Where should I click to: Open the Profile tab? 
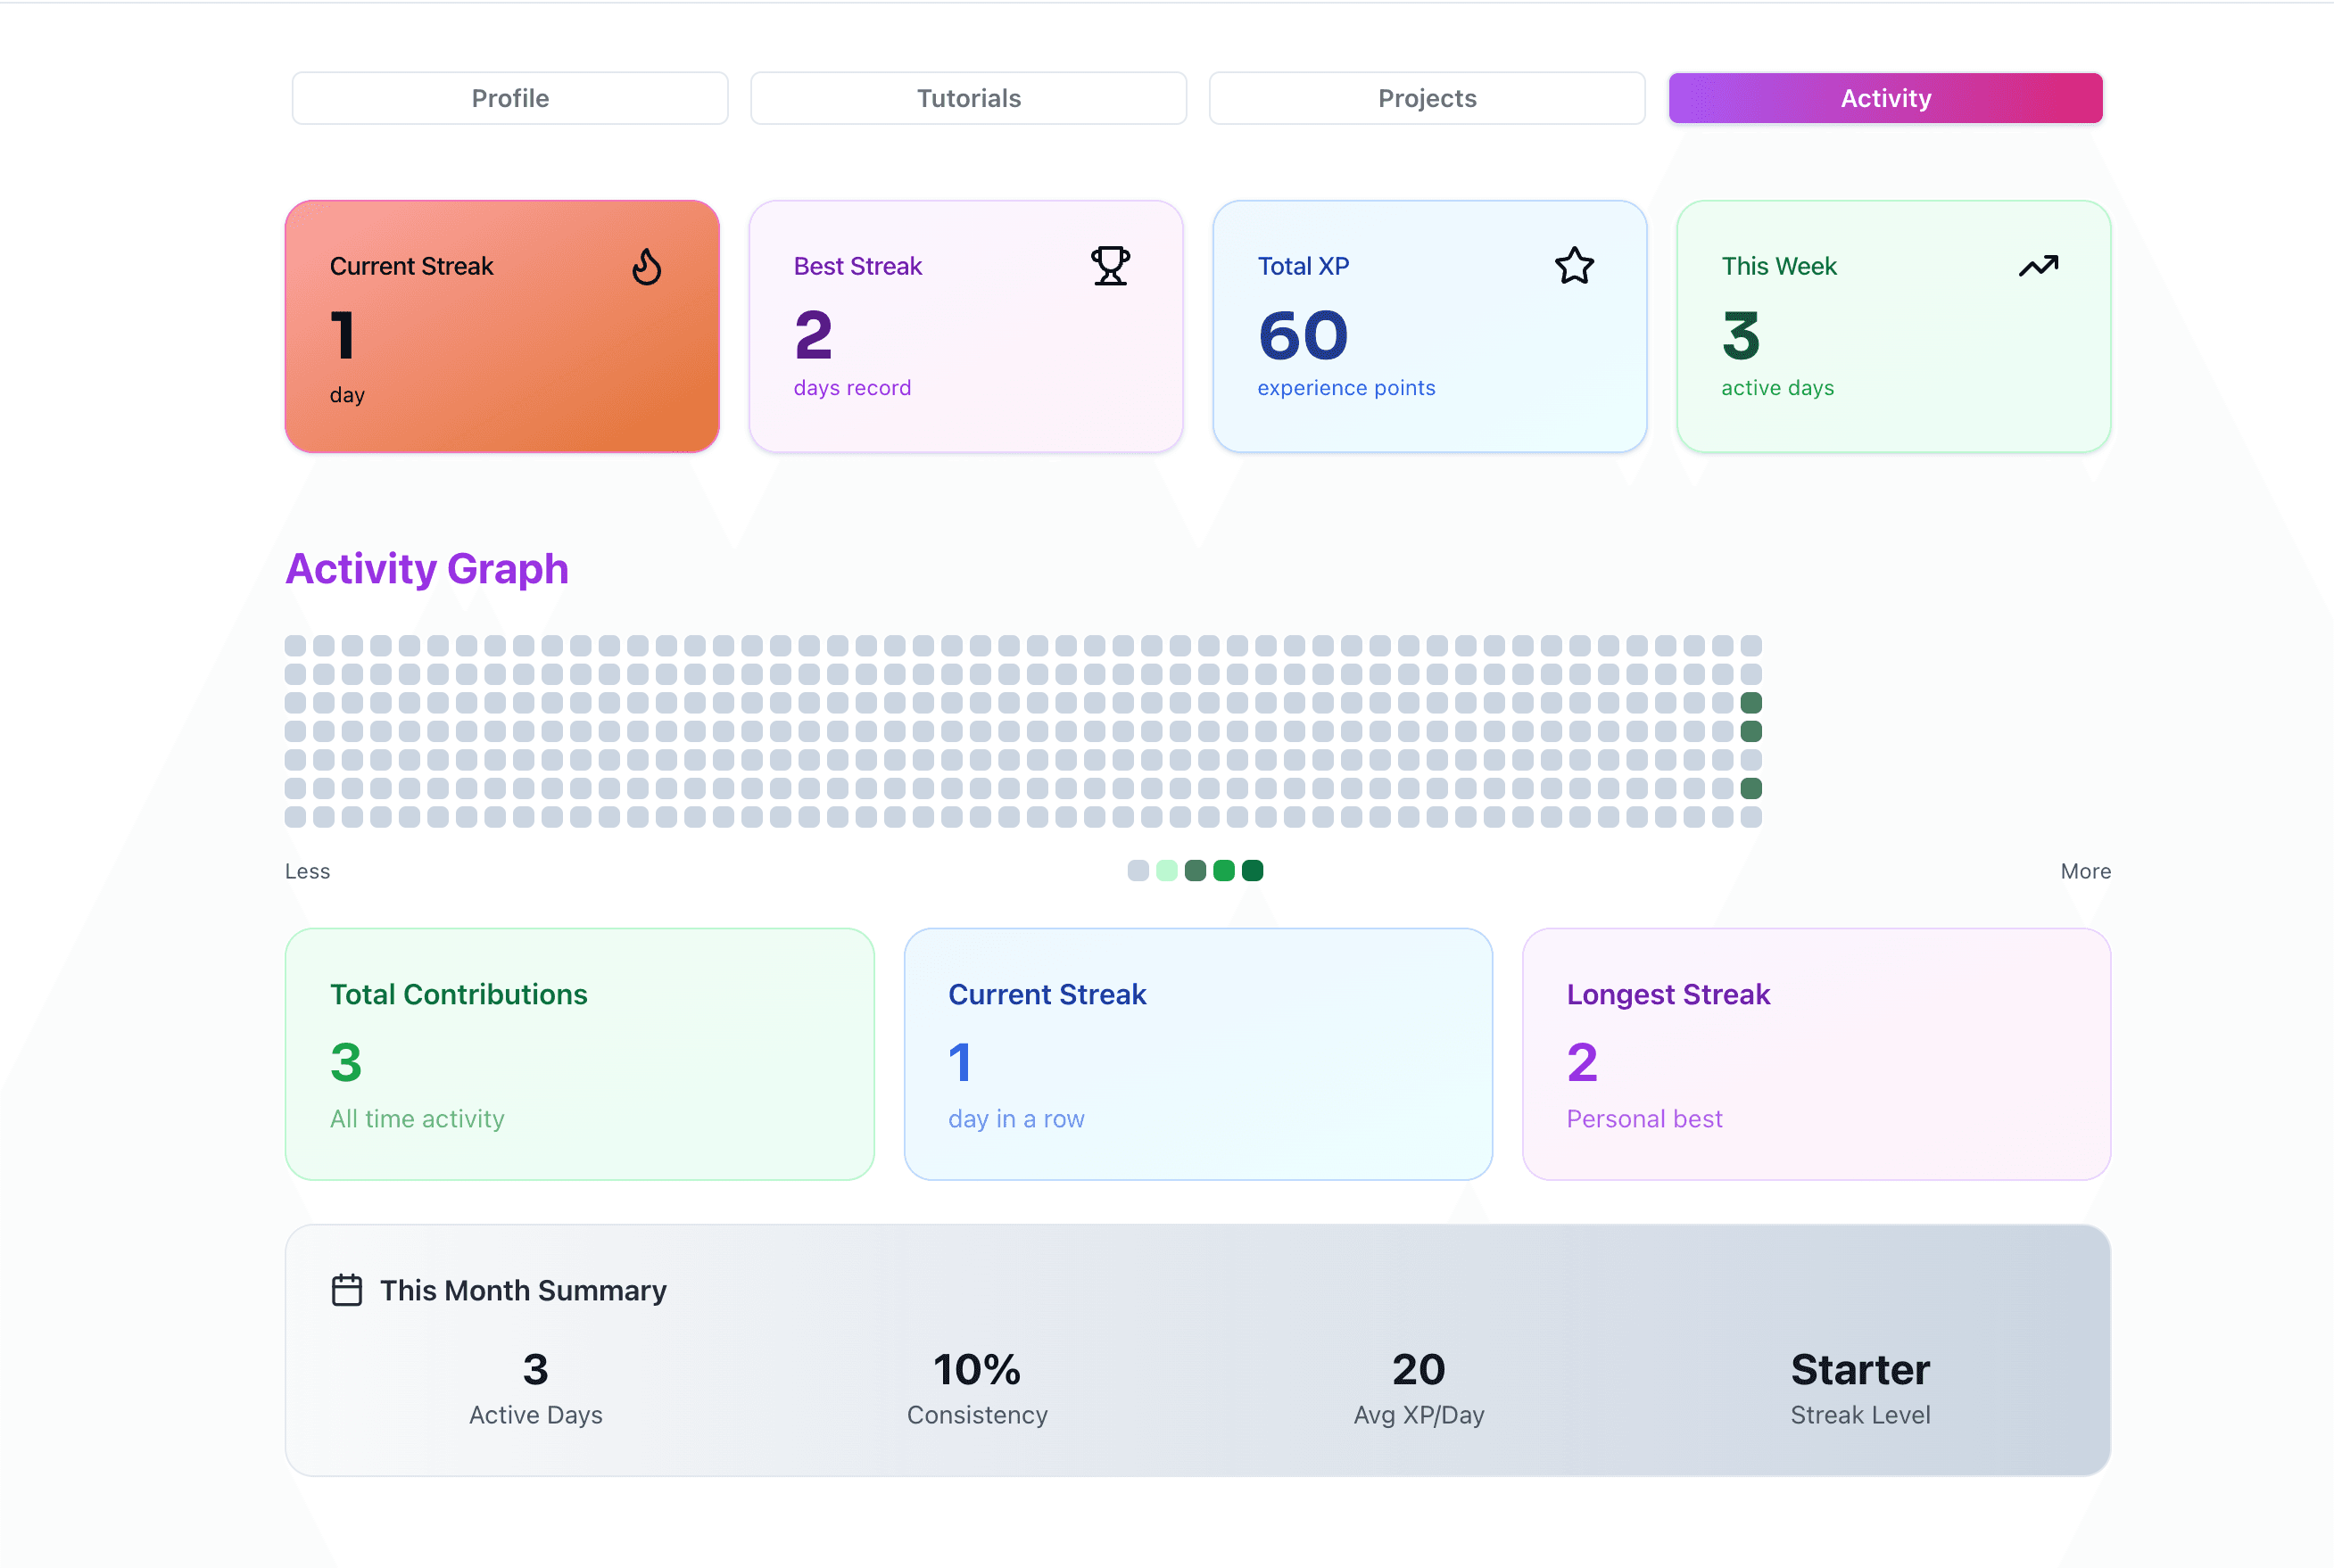510,98
